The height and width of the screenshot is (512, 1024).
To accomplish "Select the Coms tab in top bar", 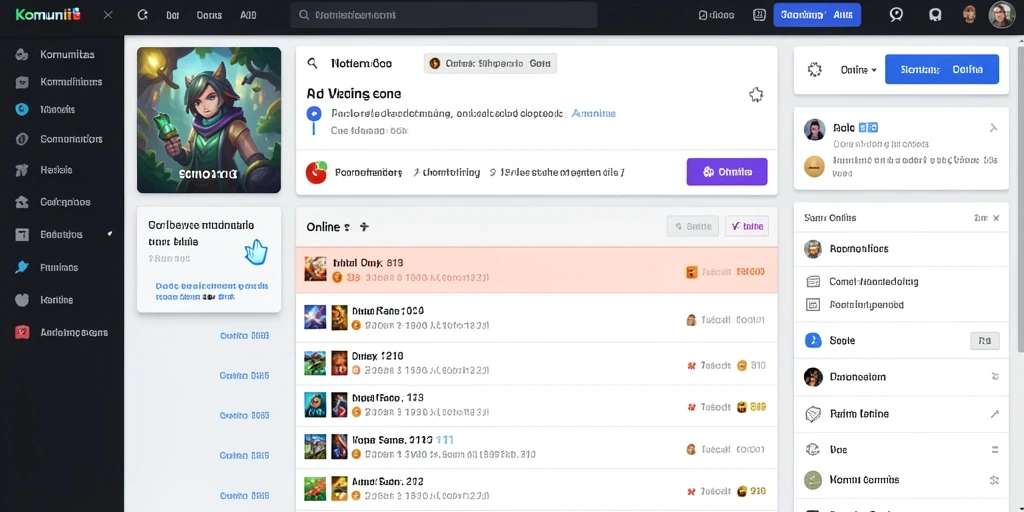I will coord(209,14).
